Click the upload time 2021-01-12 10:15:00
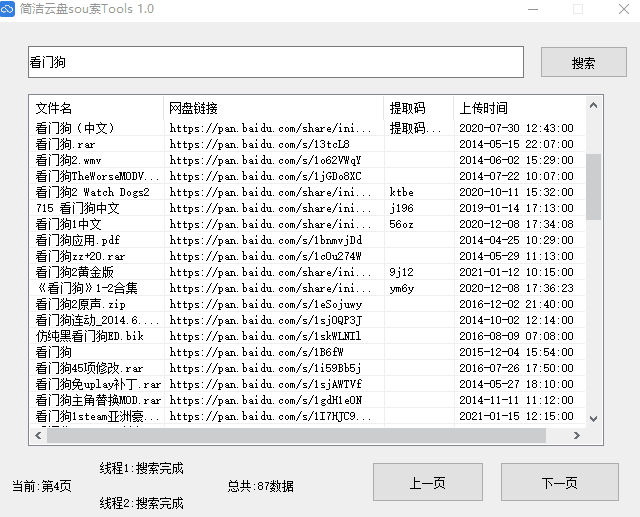 [516, 272]
